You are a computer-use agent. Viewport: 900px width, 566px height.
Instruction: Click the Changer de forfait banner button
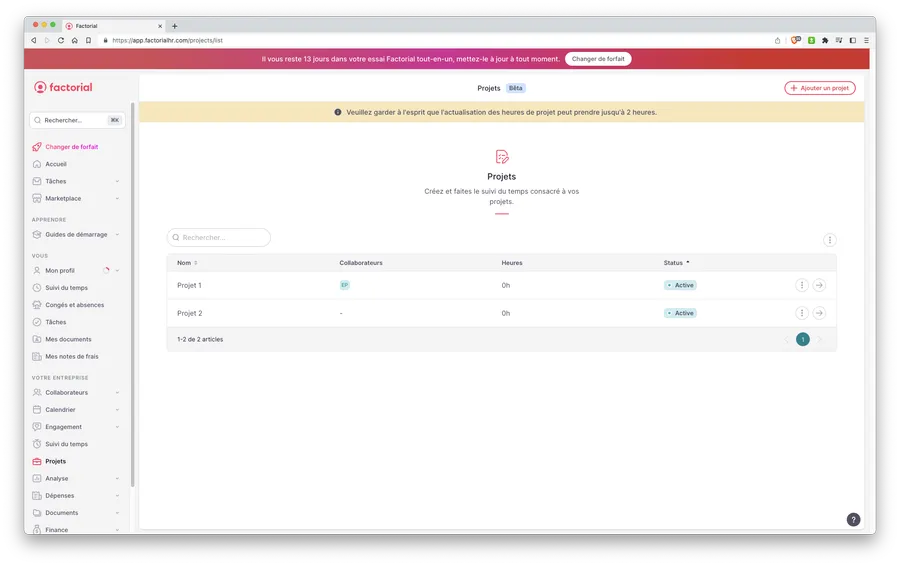(598, 59)
